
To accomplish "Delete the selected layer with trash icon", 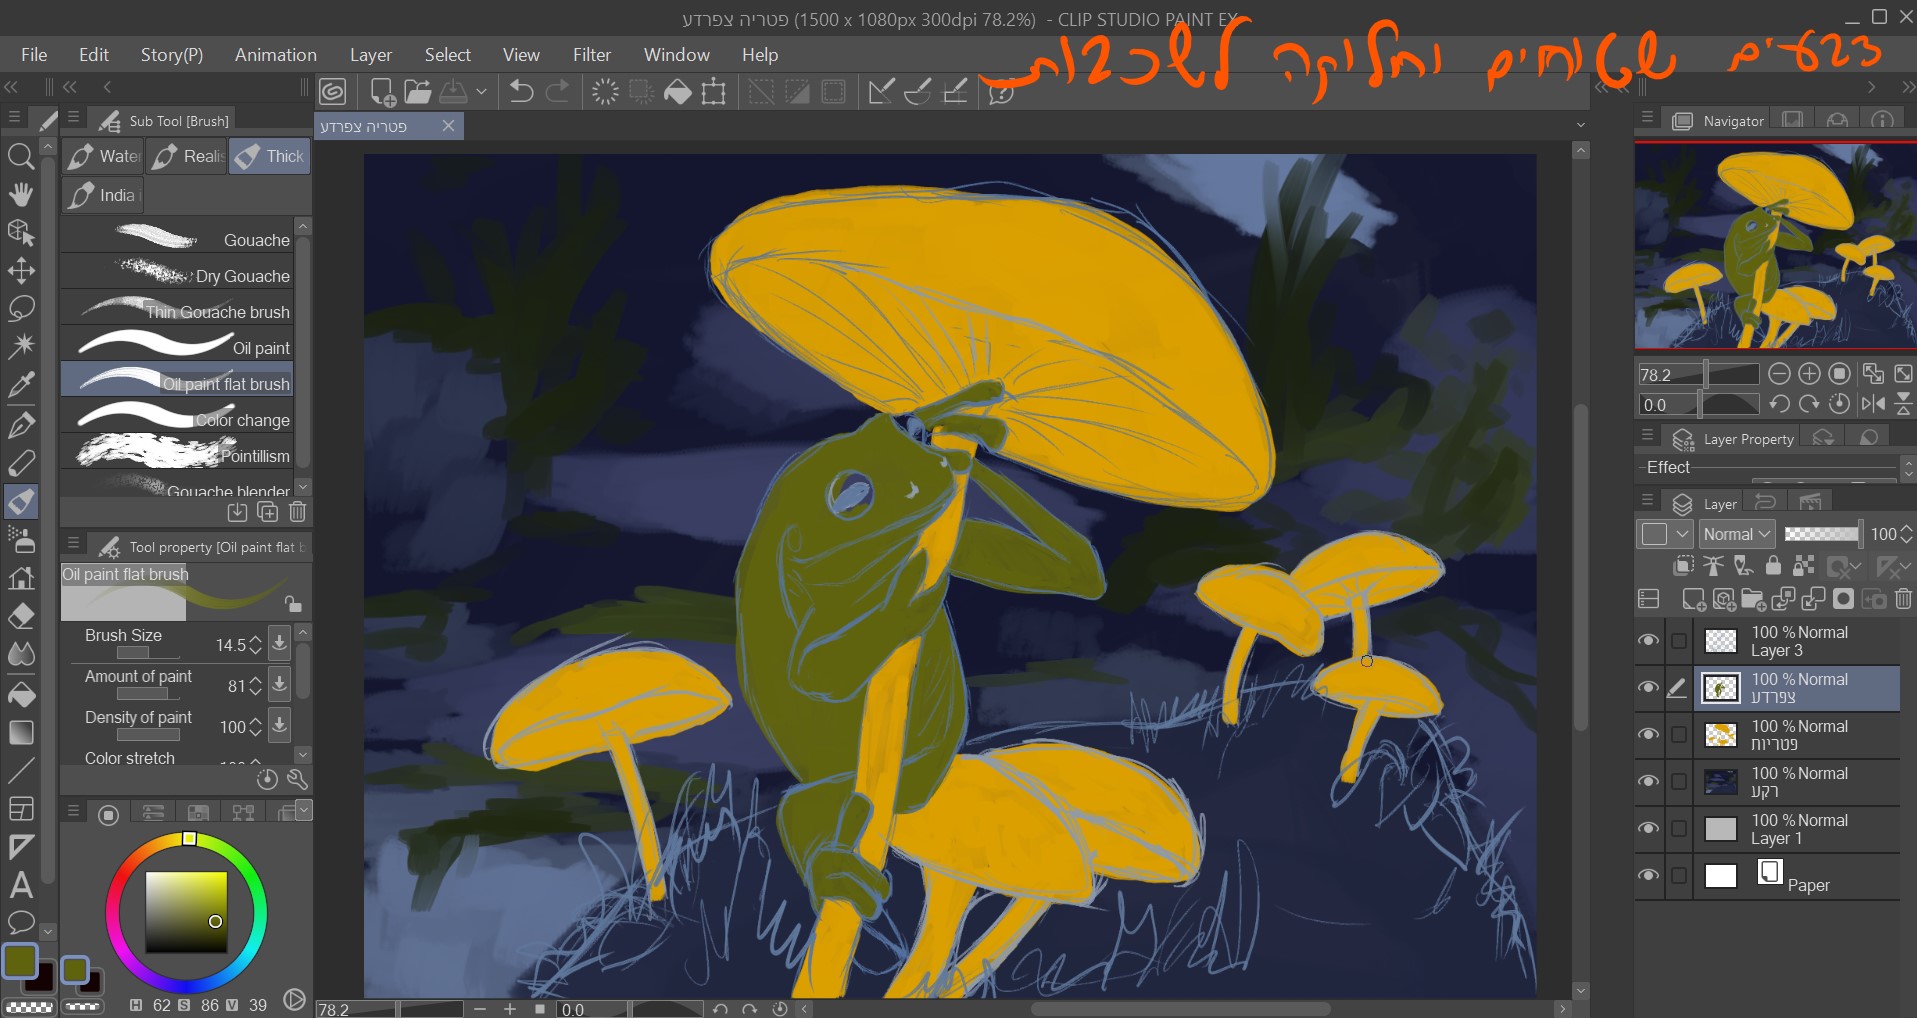I will 1903,599.
